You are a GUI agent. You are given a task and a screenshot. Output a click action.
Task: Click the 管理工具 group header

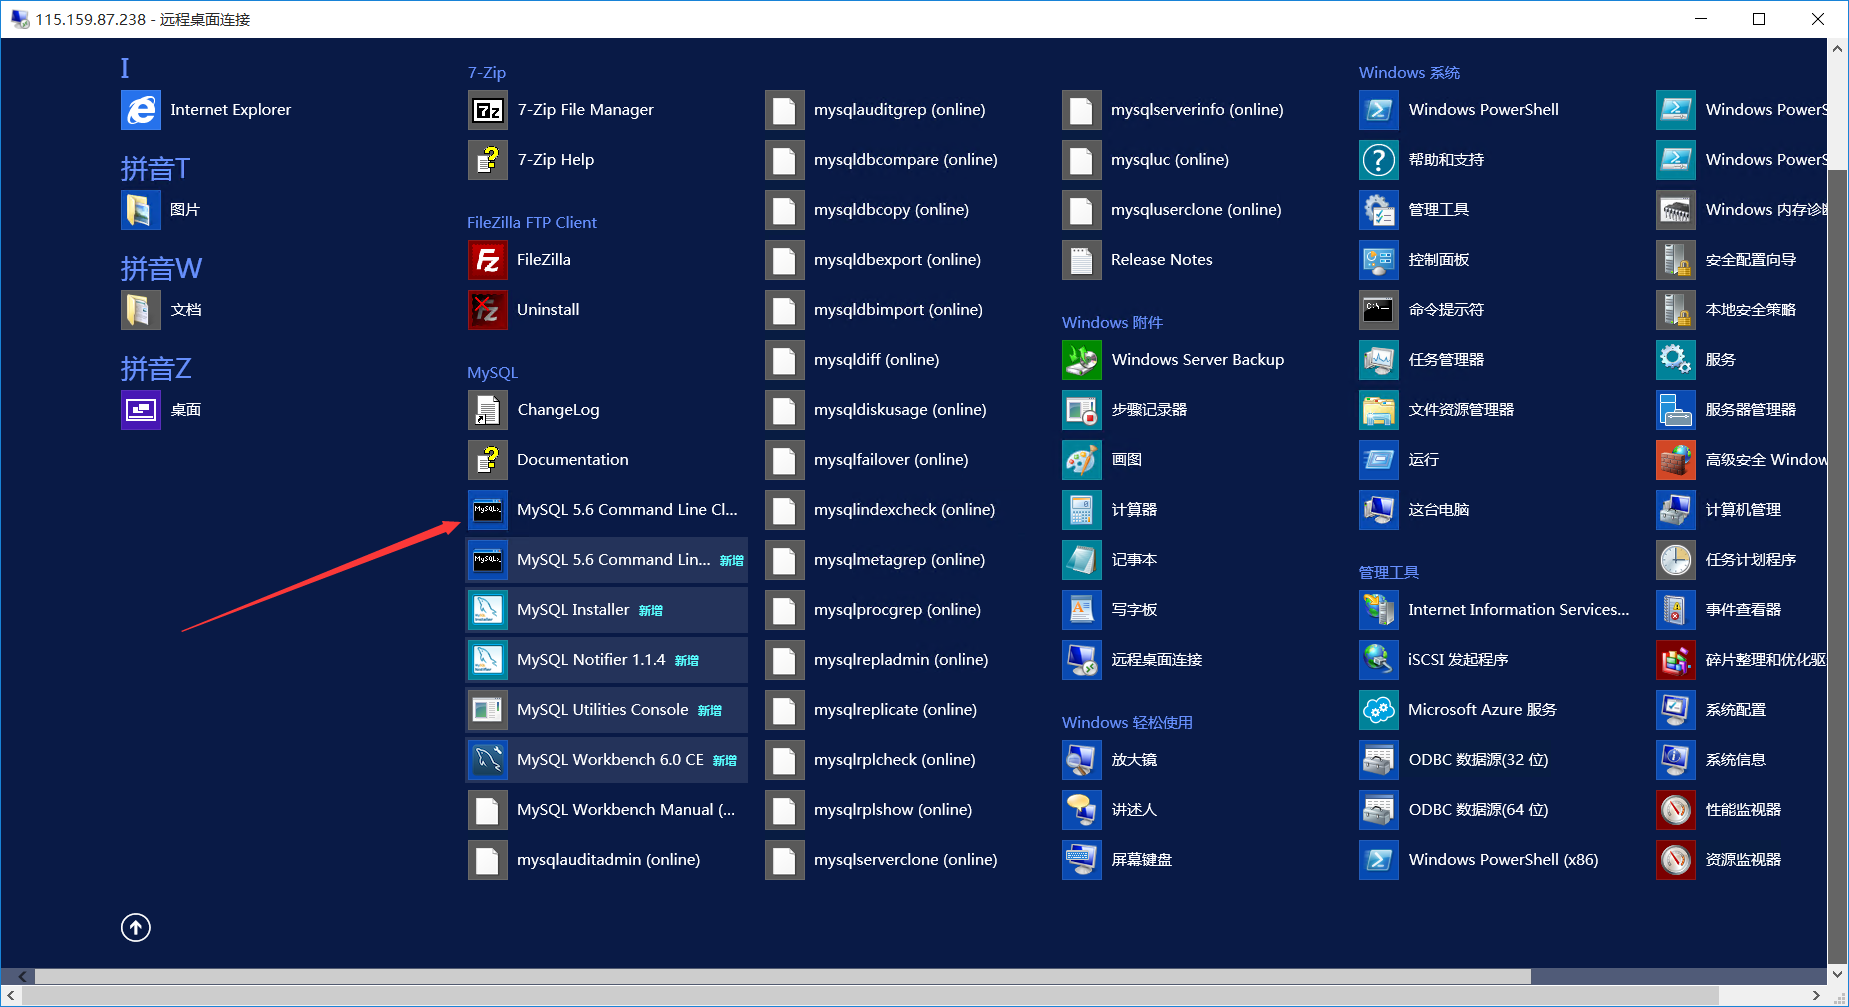coord(1389,573)
